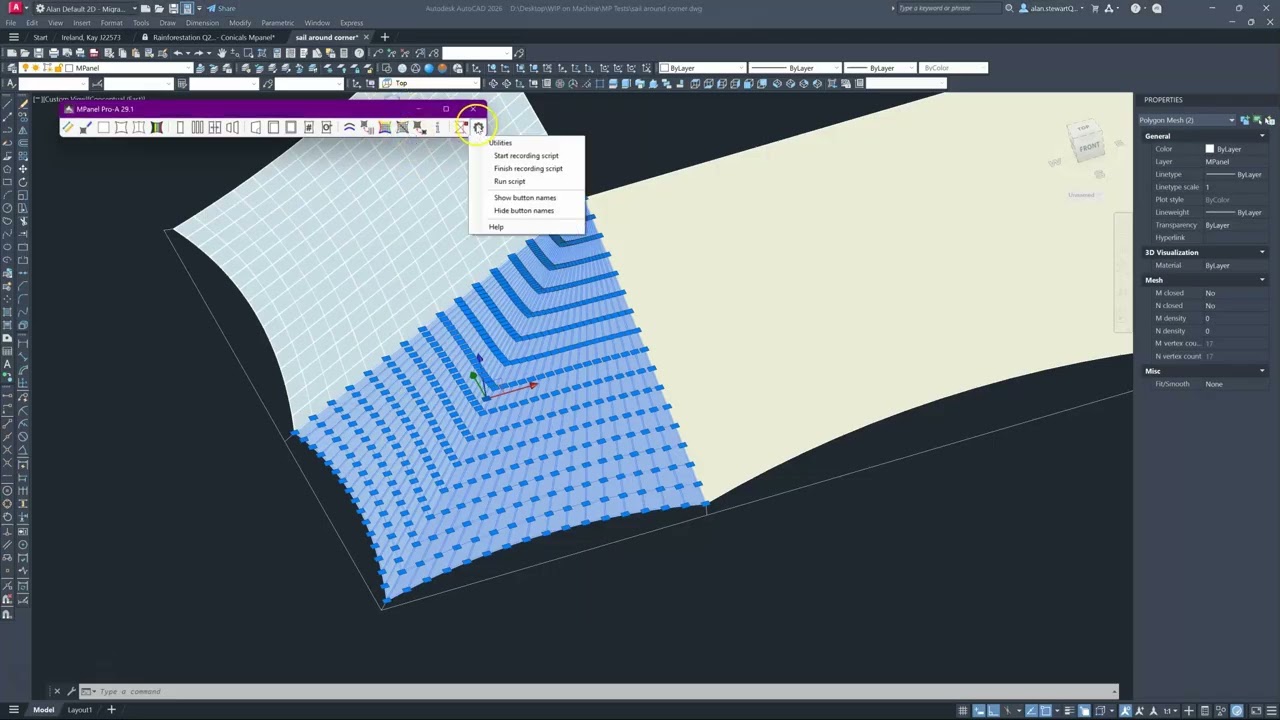
Task: Click the Color ByLayer white swatch in Properties
Action: point(1209,149)
